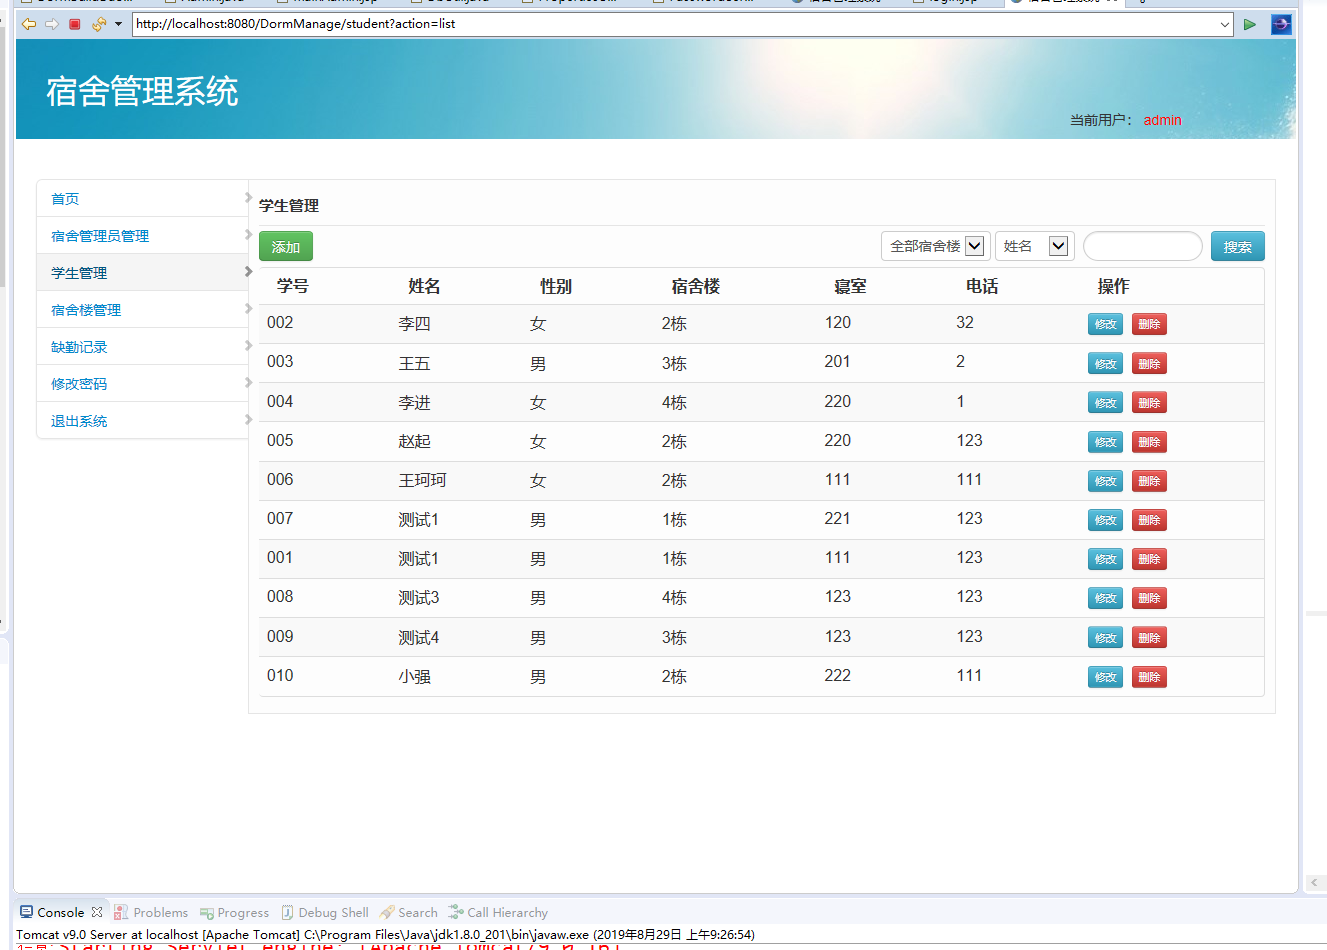Click the blue 搜索 search button

(x=1237, y=245)
